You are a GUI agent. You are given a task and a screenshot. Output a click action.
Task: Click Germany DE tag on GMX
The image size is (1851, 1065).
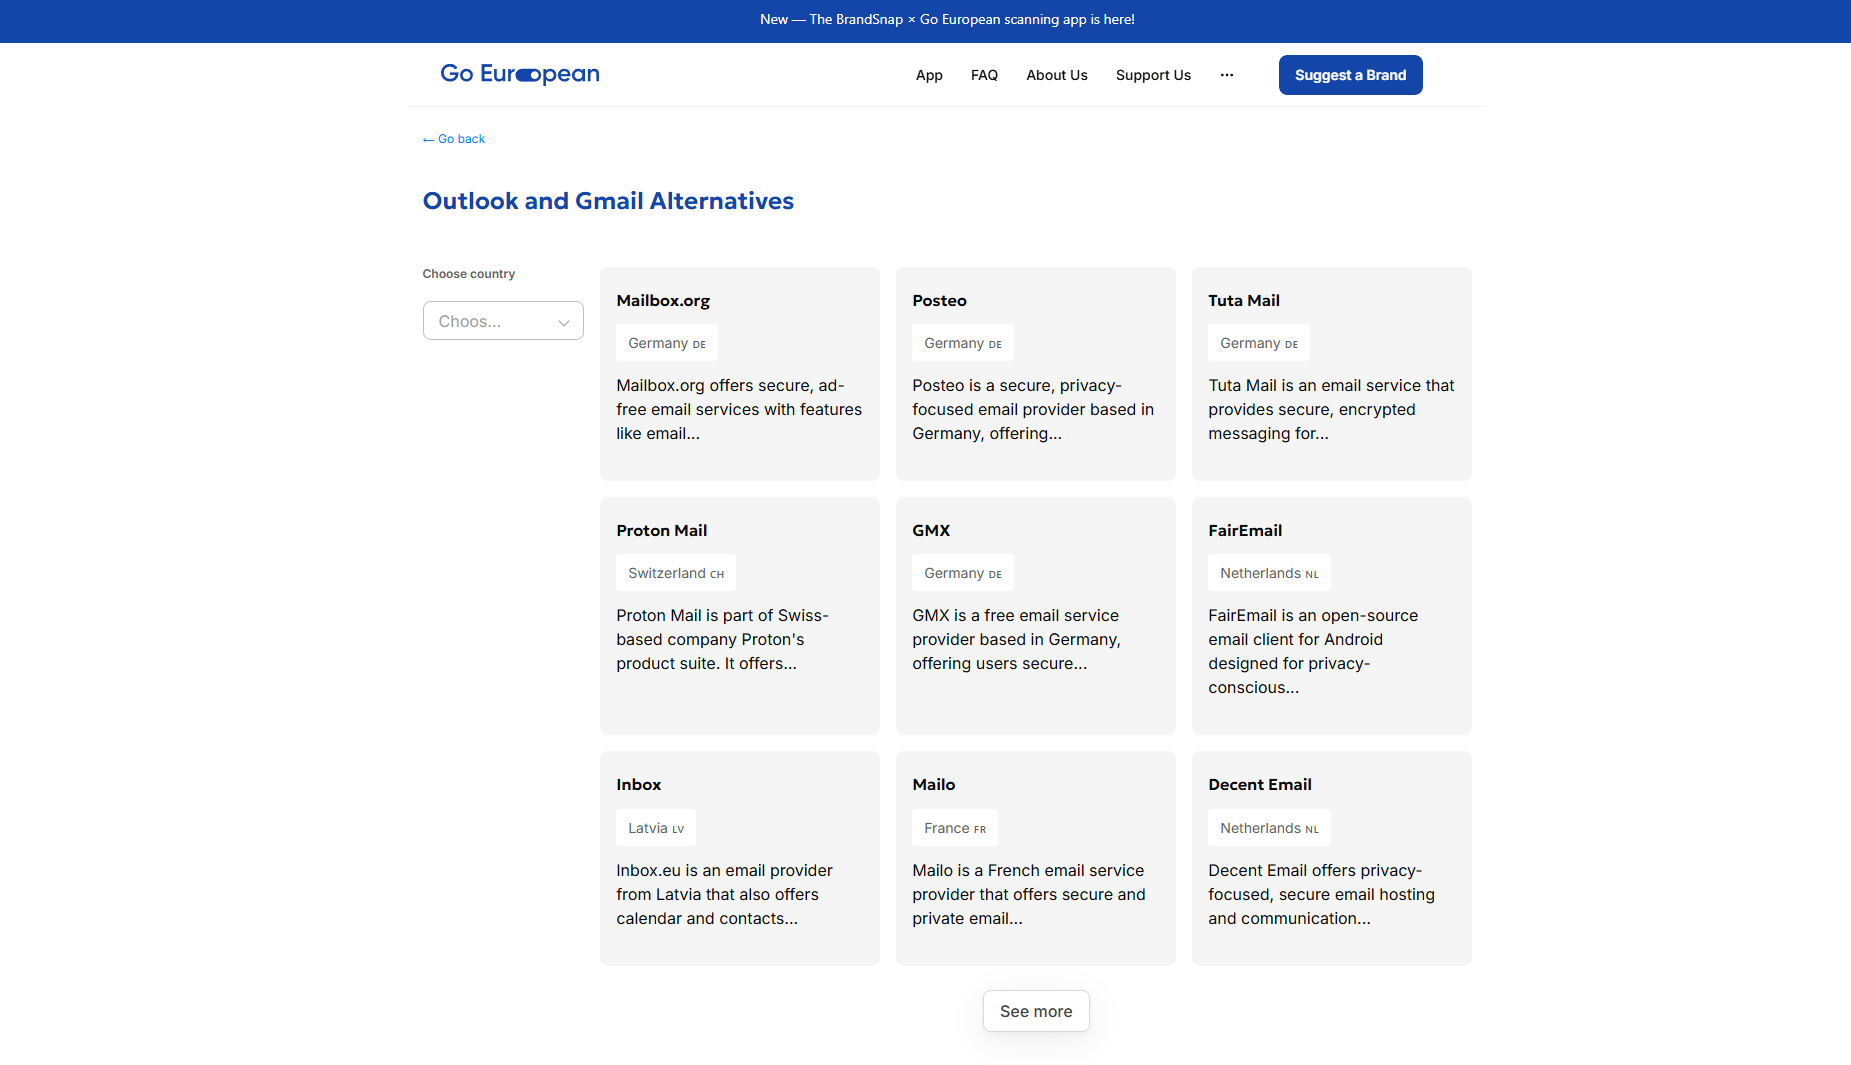pyautogui.click(x=963, y=573)
